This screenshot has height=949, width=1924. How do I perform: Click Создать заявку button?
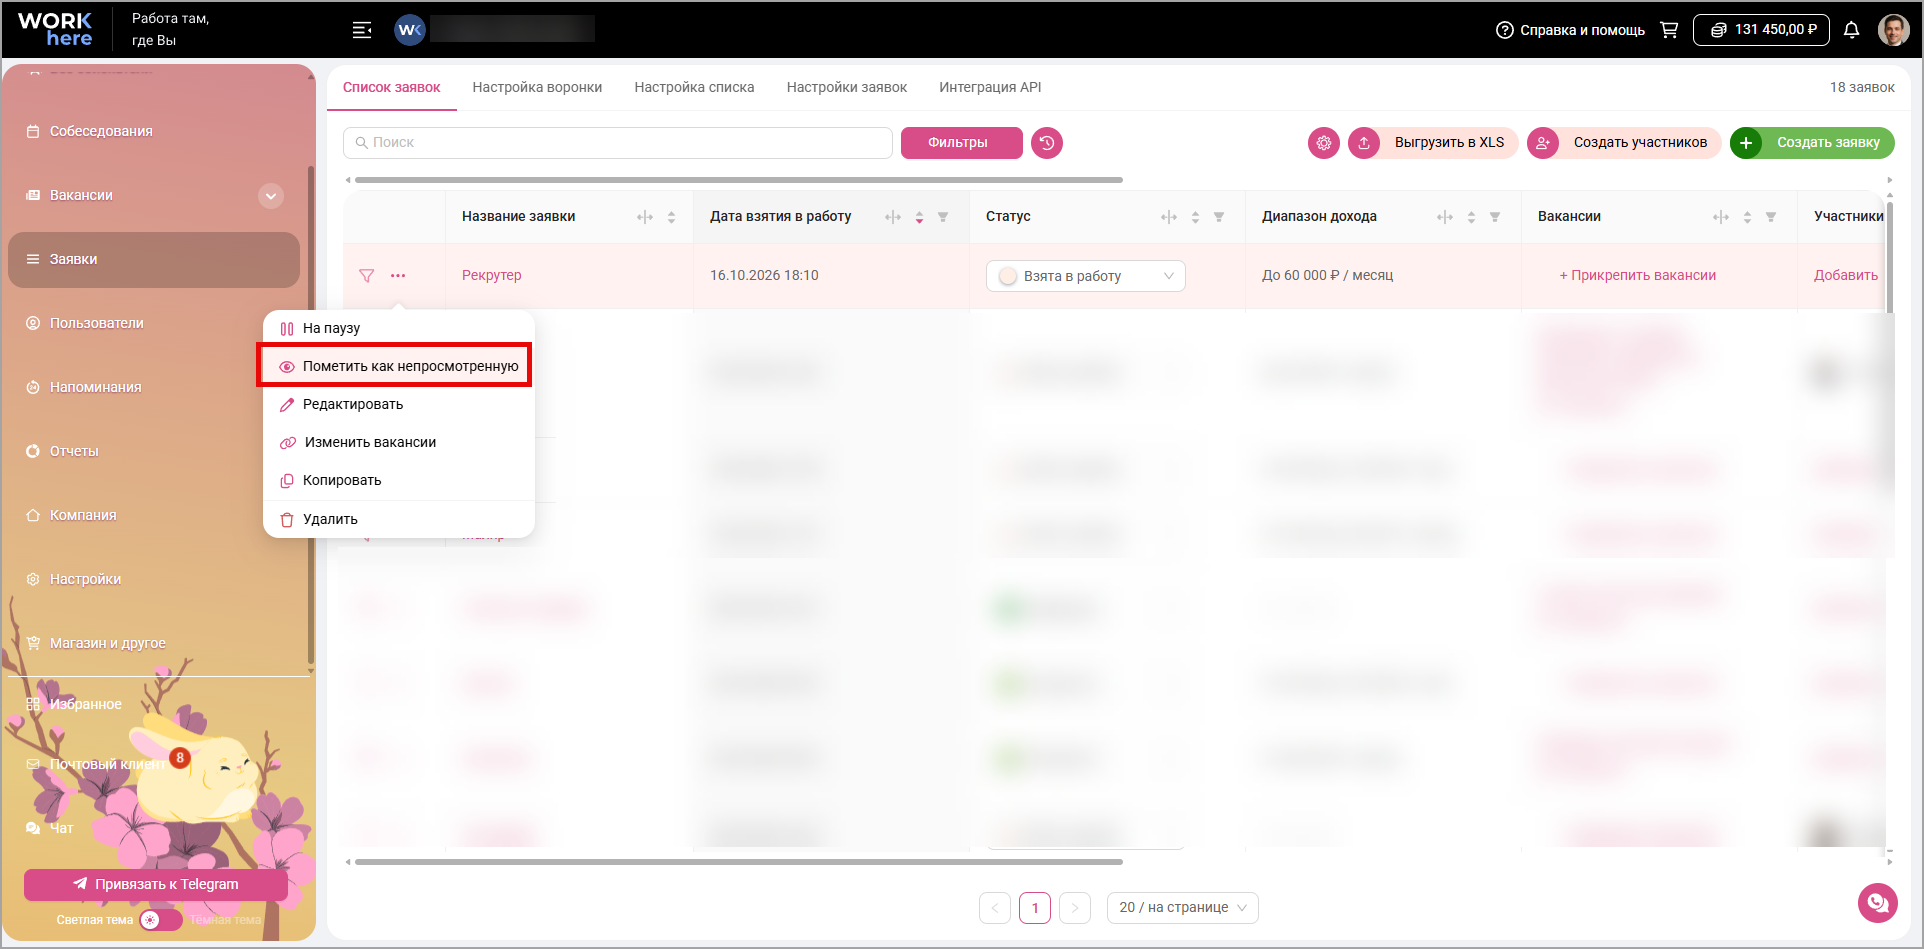pos(1812,143)
